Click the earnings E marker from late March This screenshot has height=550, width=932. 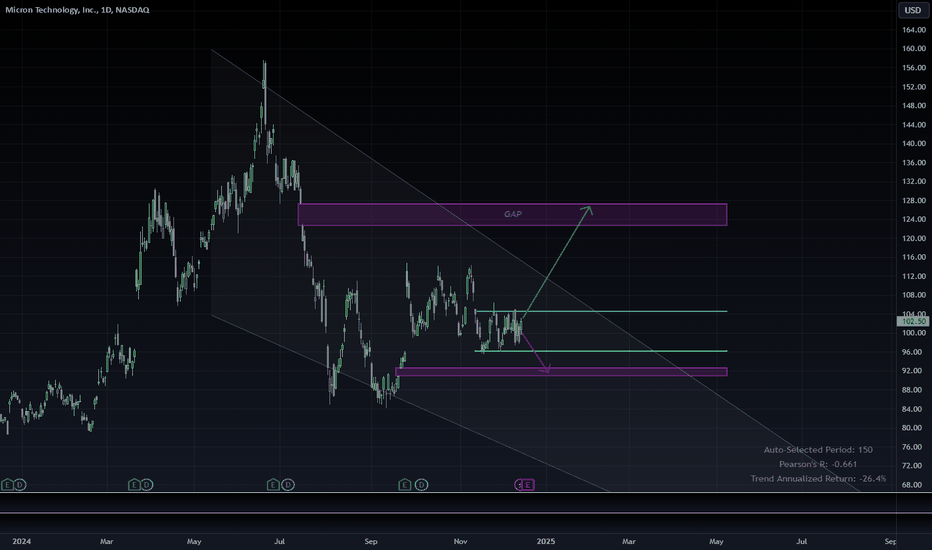click(x=134, y=485)
